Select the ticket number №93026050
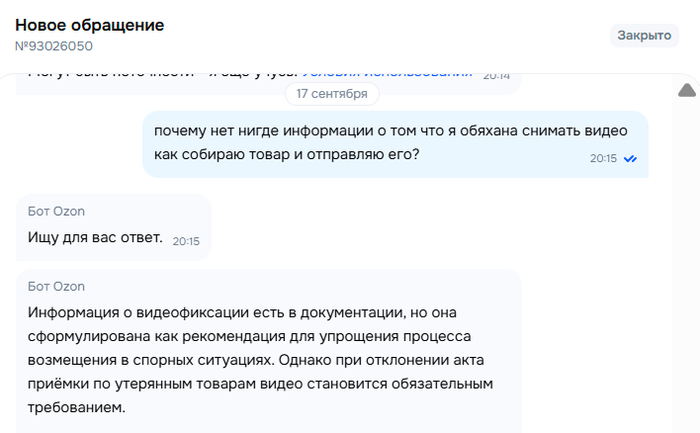The height and width of the screenshot is (433, 700). tap(54, 46)
